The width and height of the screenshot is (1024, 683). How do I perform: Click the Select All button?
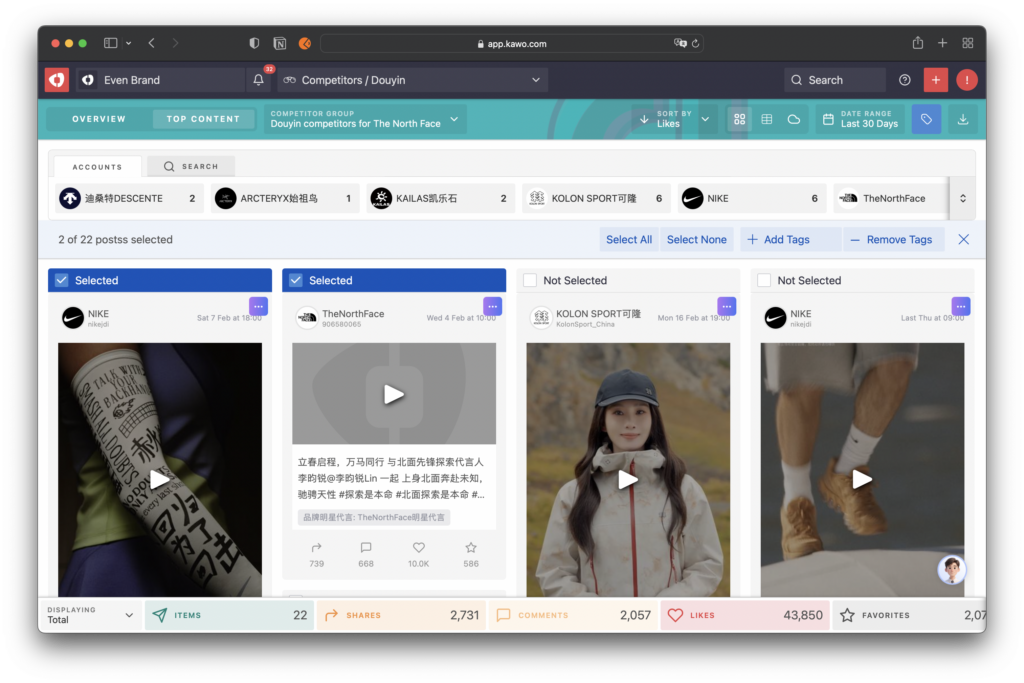tap(628, 240)
